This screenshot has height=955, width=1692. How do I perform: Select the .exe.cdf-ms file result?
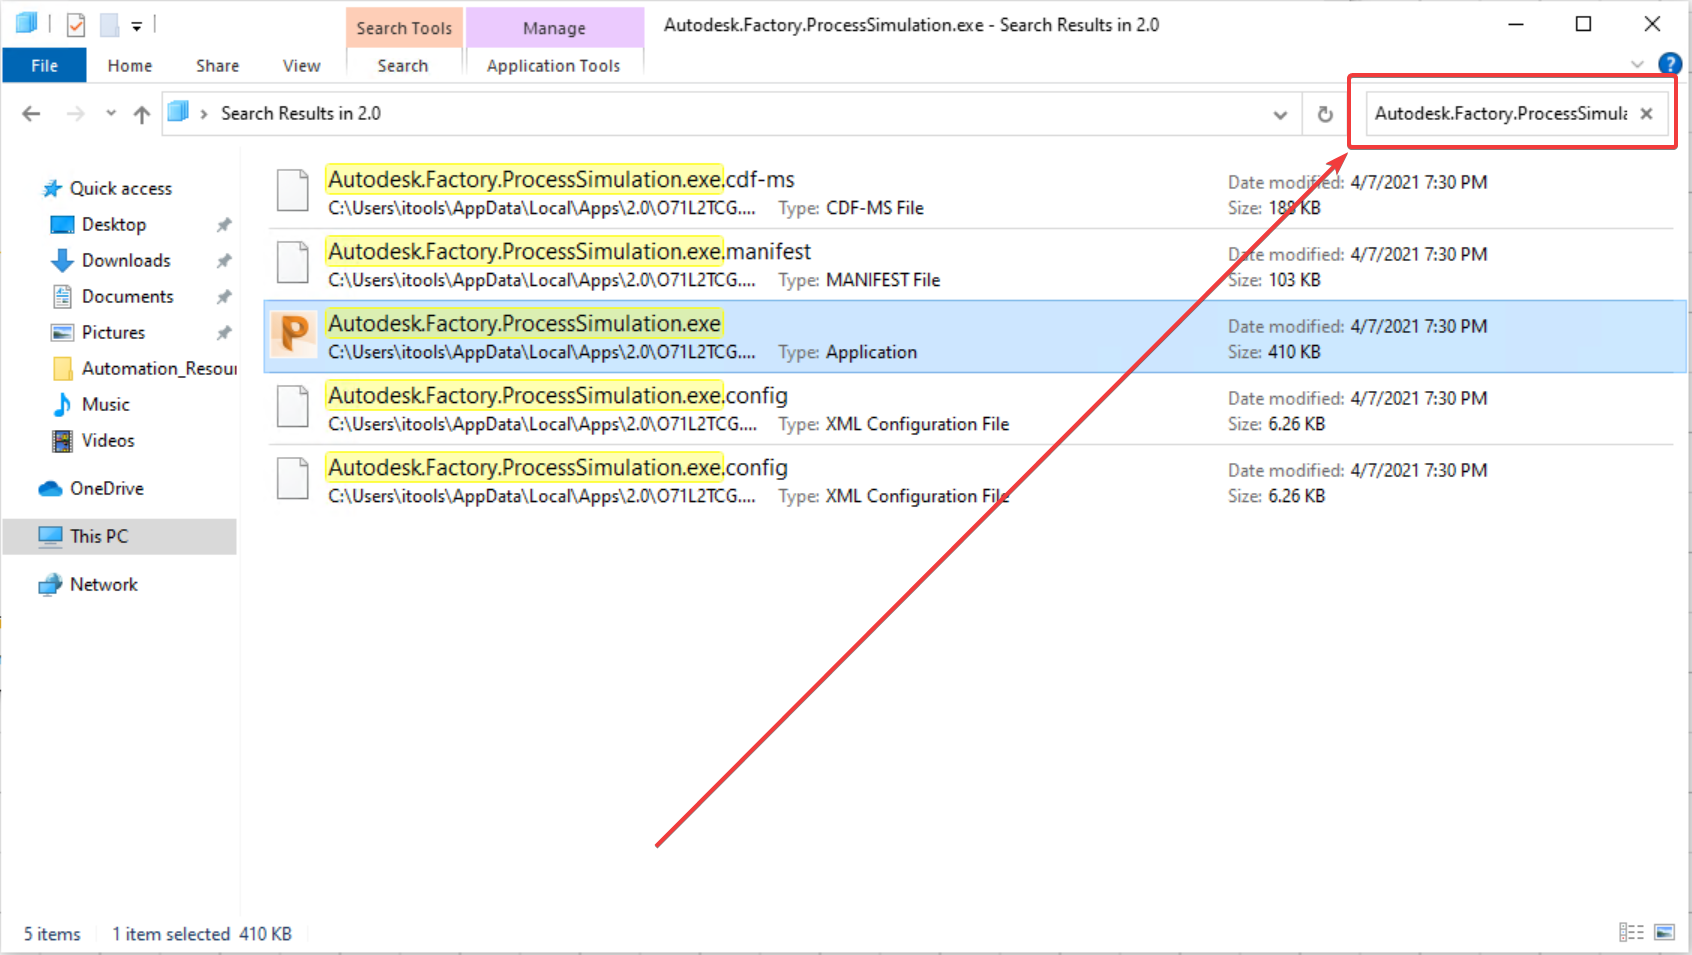tap(974, 193)
